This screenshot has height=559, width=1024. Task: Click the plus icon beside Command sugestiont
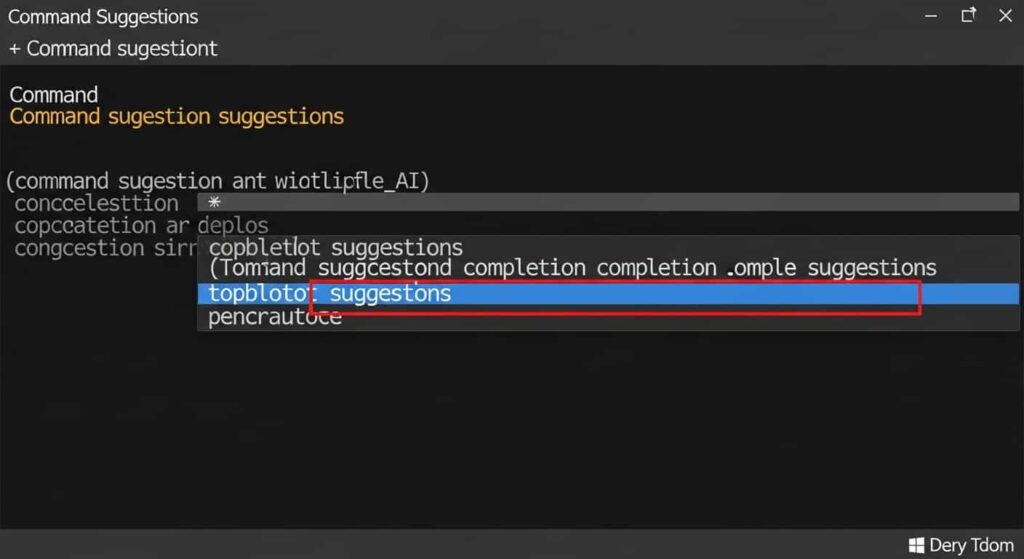coord(14,49)
